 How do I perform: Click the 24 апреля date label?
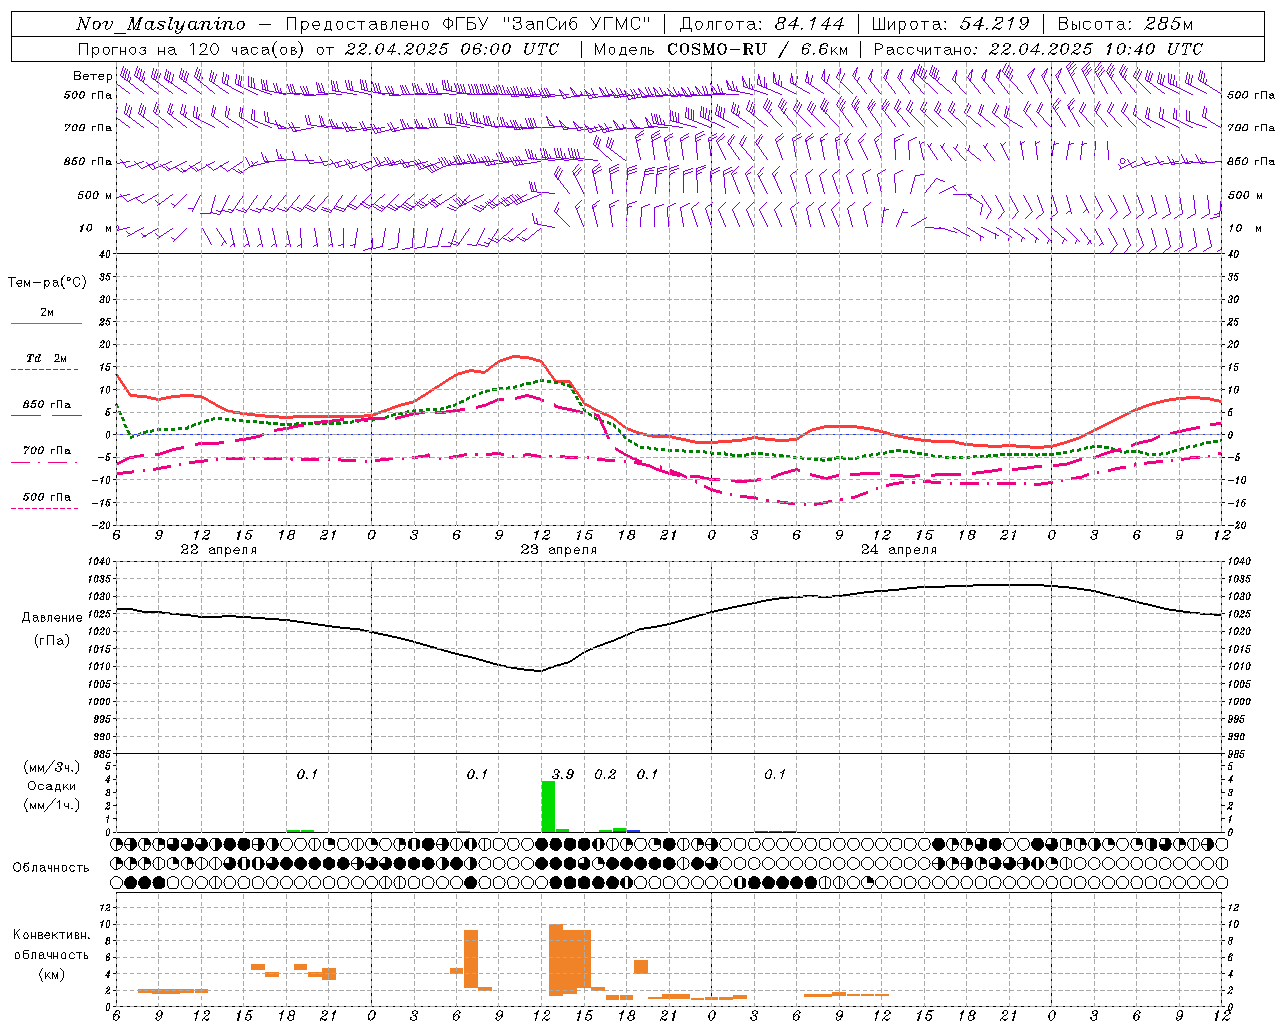pos(898,550)
